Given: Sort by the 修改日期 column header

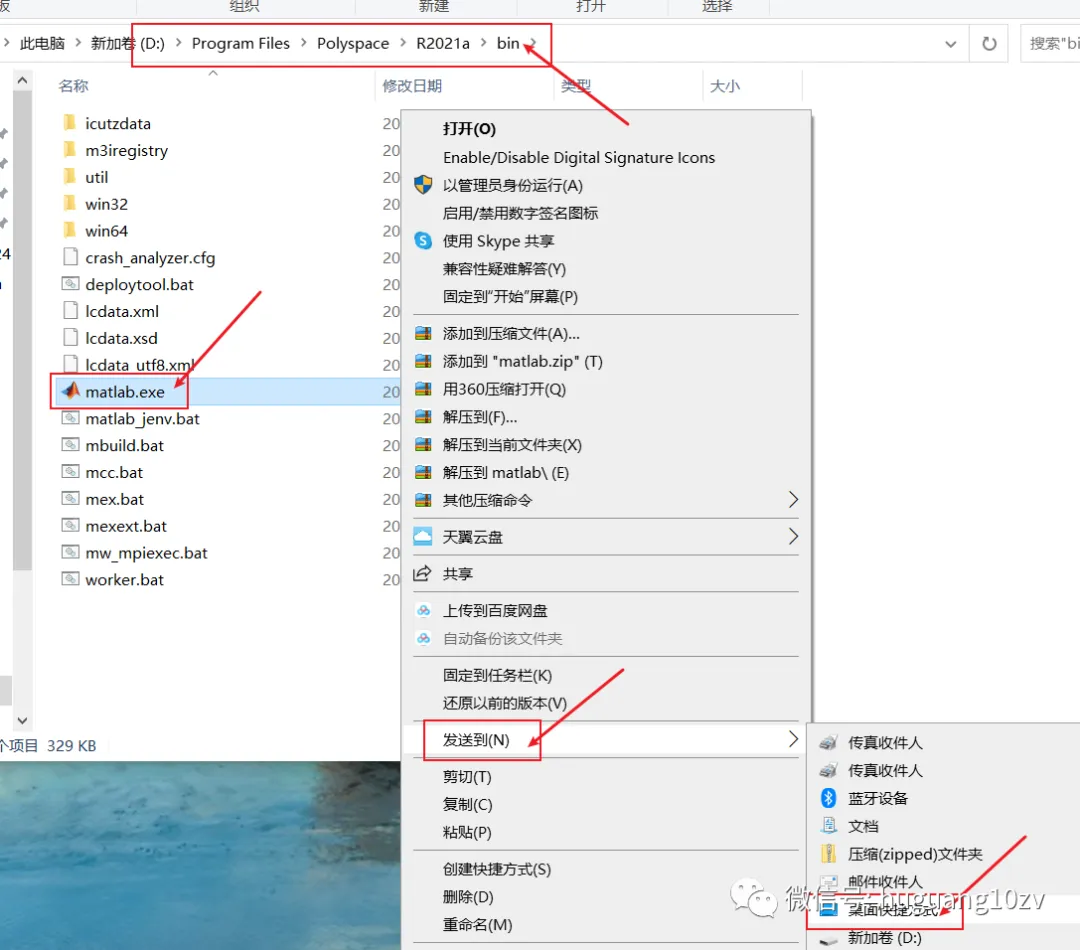Looking at the screenshot, I should [412, 85].
